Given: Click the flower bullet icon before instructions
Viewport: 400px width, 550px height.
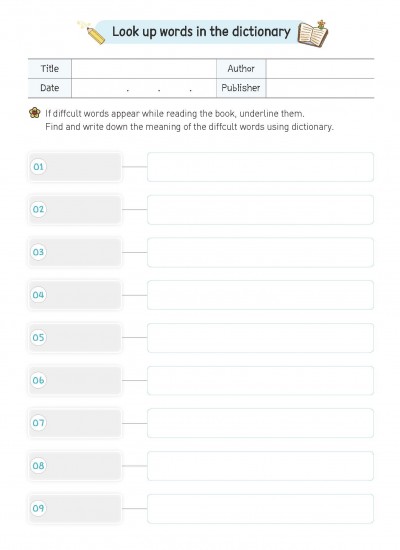Looking at the screenshot, I should click(34, 113).
